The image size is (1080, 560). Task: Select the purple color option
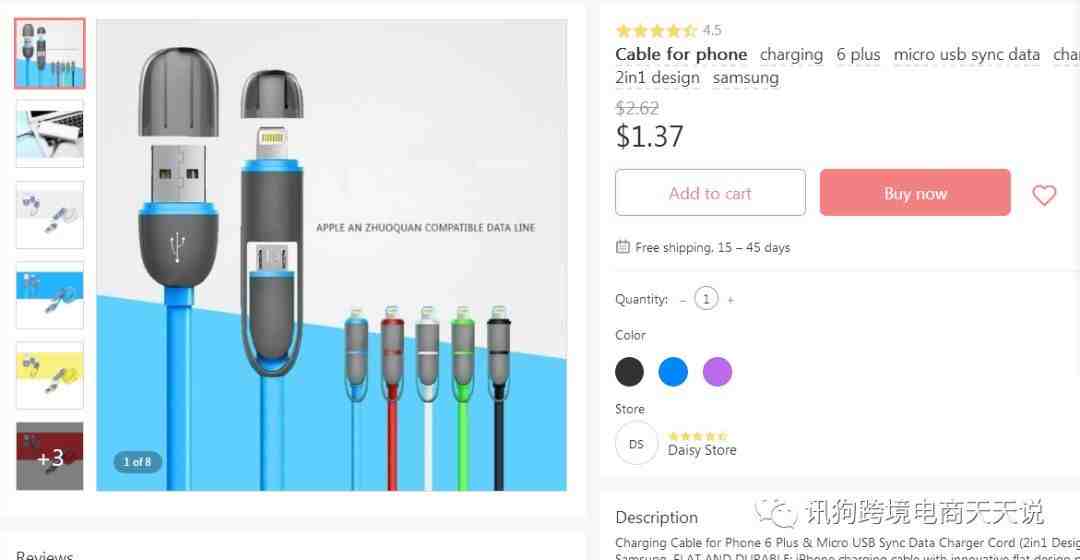pyautogui.click(x=717, y=372)
